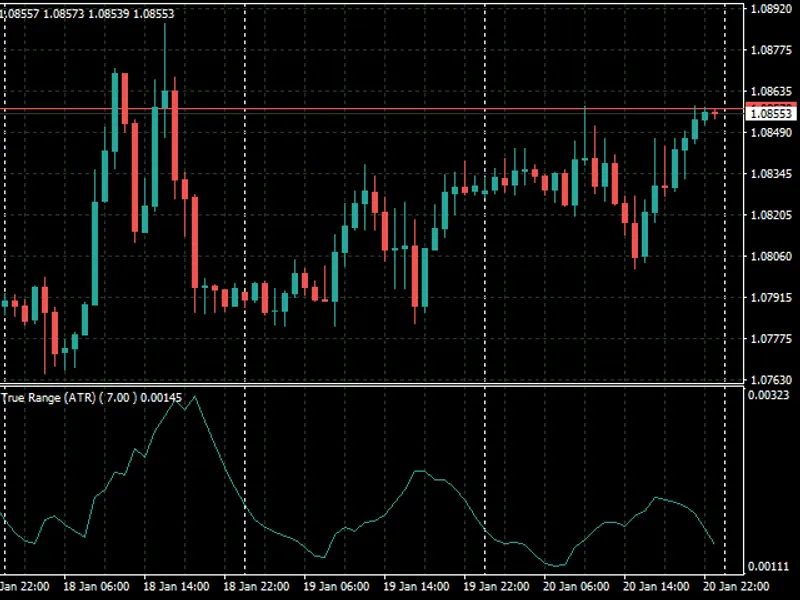Click the 1.08635 price scale label
800x600 pixels.
click(771, 91)
